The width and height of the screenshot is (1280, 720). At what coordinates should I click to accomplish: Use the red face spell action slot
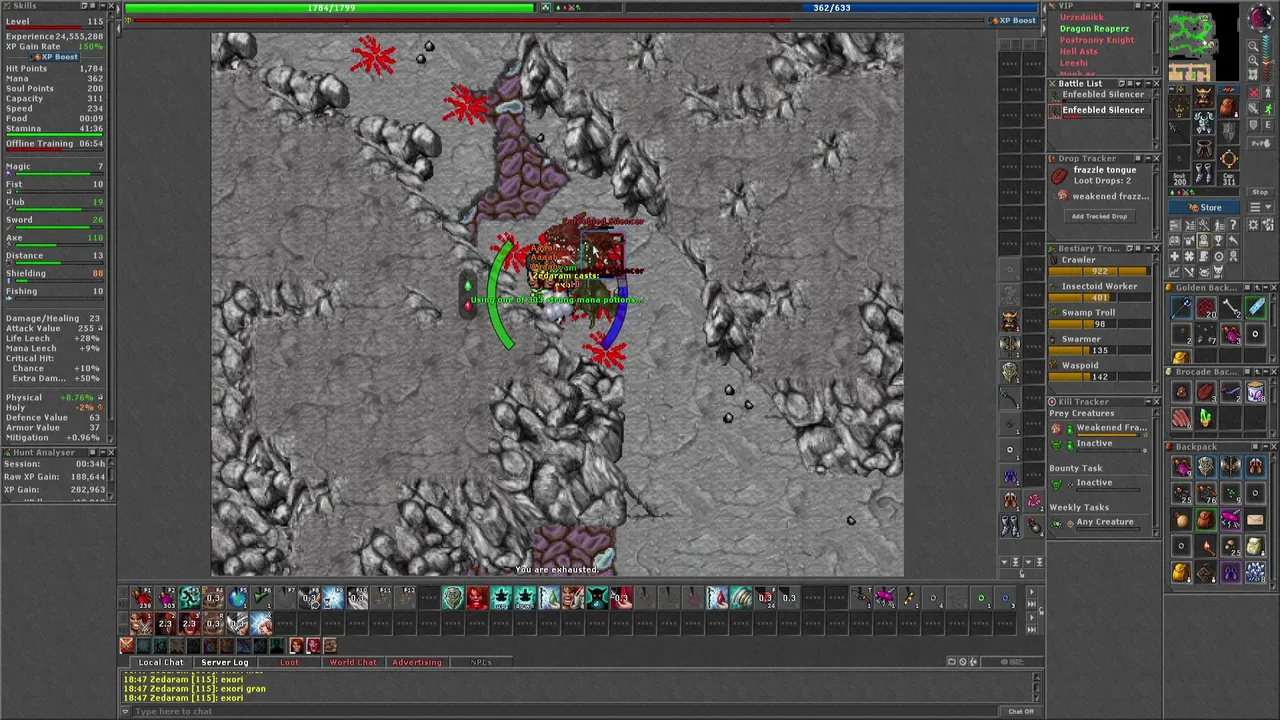[x=477, y=597]
